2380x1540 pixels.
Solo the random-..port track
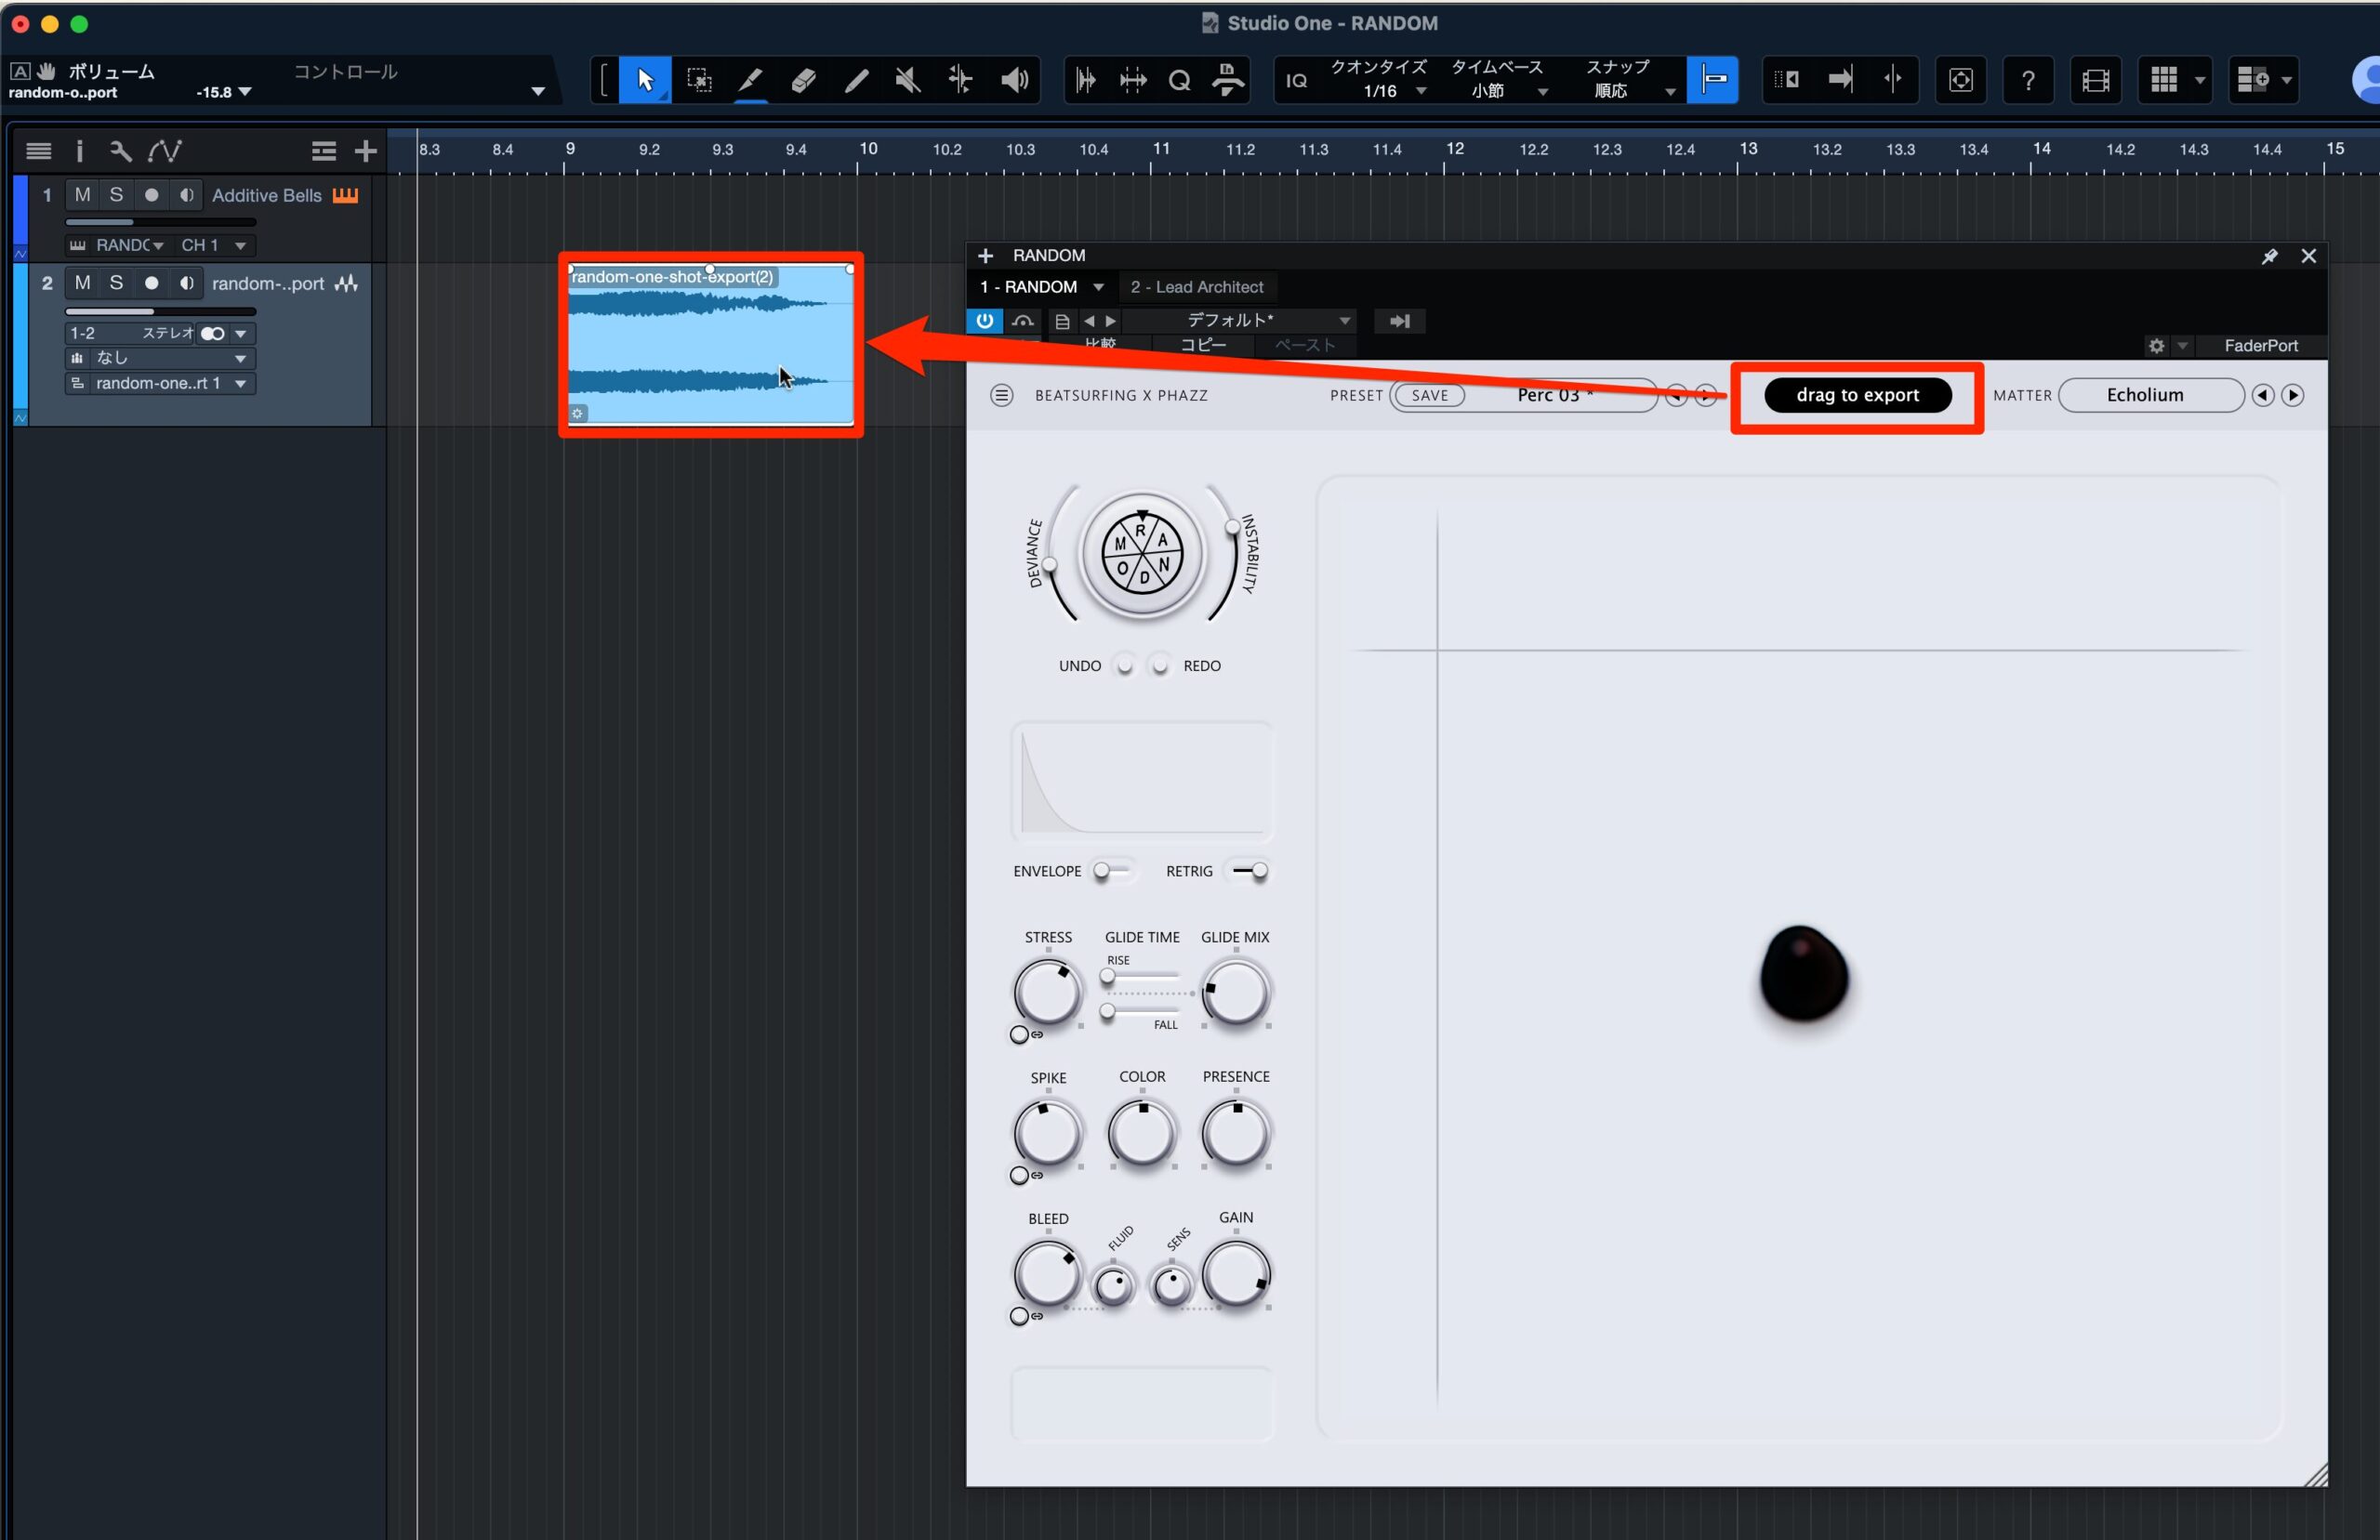pyautogui.click(x=116, y=283)
